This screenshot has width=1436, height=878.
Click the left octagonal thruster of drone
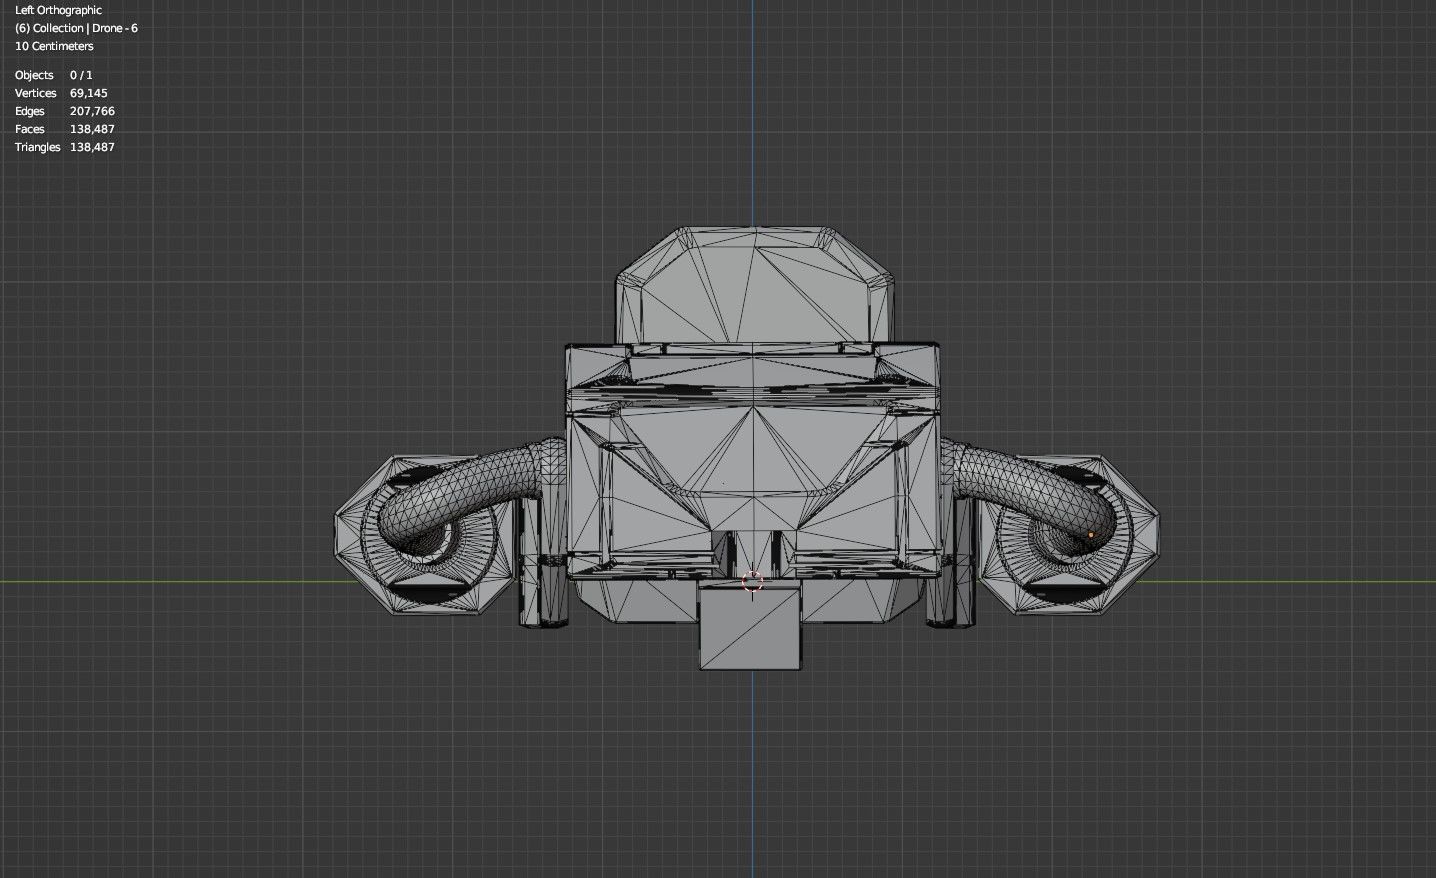click(425, 533)
